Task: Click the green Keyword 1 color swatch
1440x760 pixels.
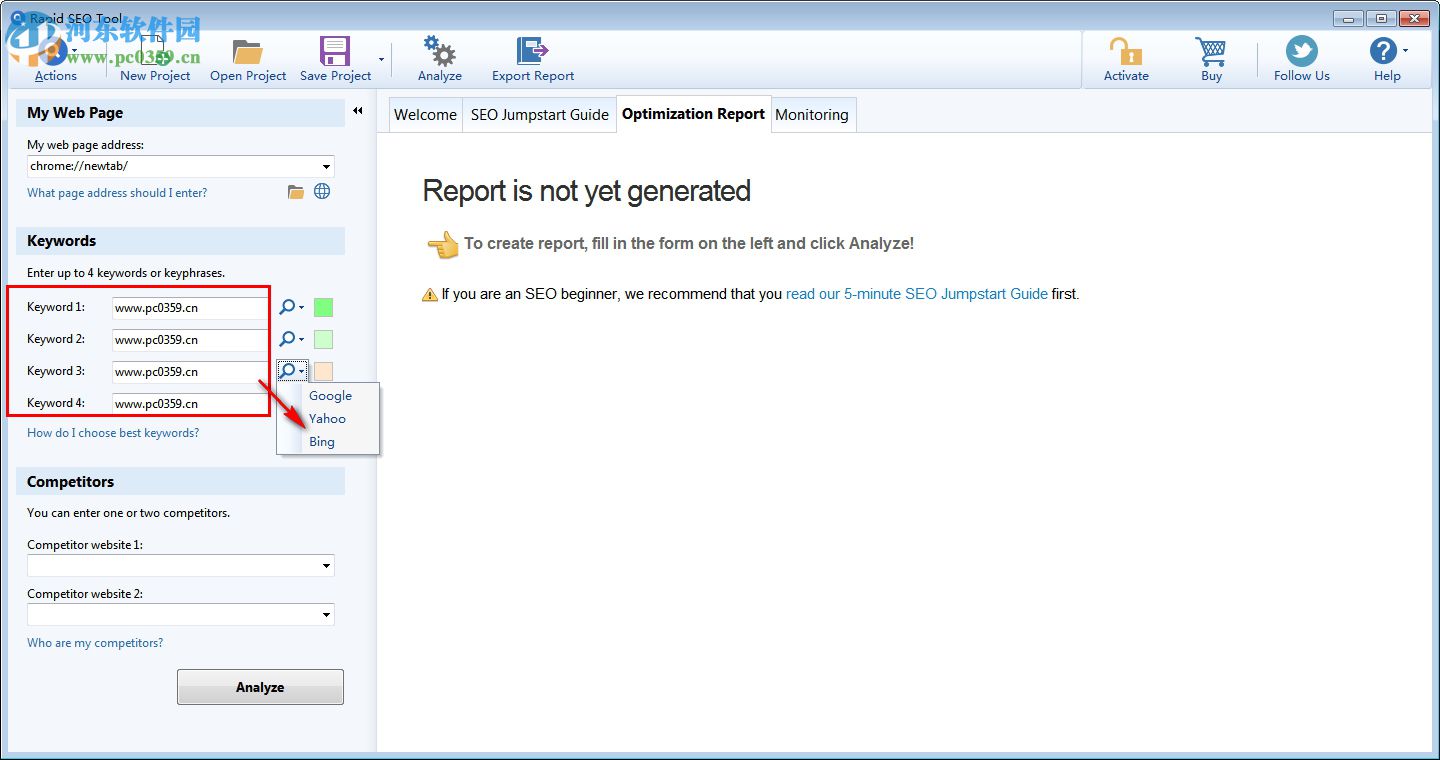Action: pos(323,308)
